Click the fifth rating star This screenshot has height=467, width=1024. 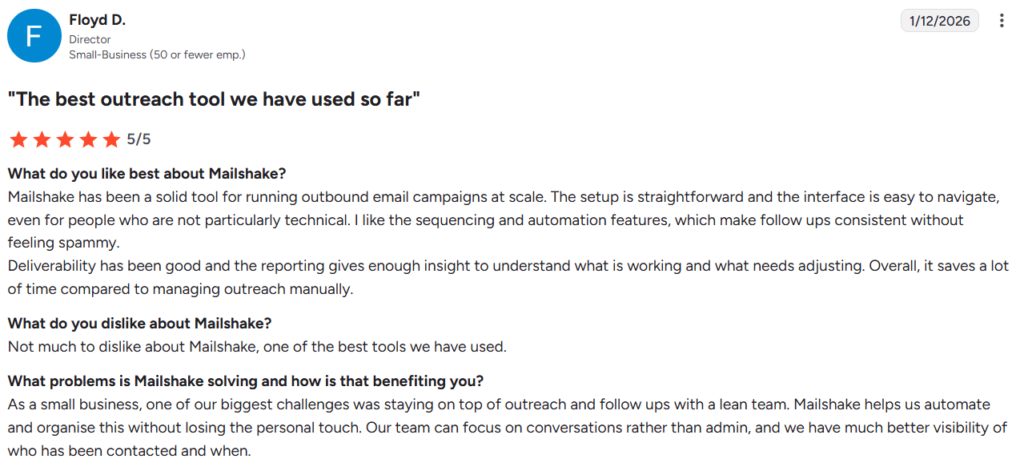coord(112,139)
